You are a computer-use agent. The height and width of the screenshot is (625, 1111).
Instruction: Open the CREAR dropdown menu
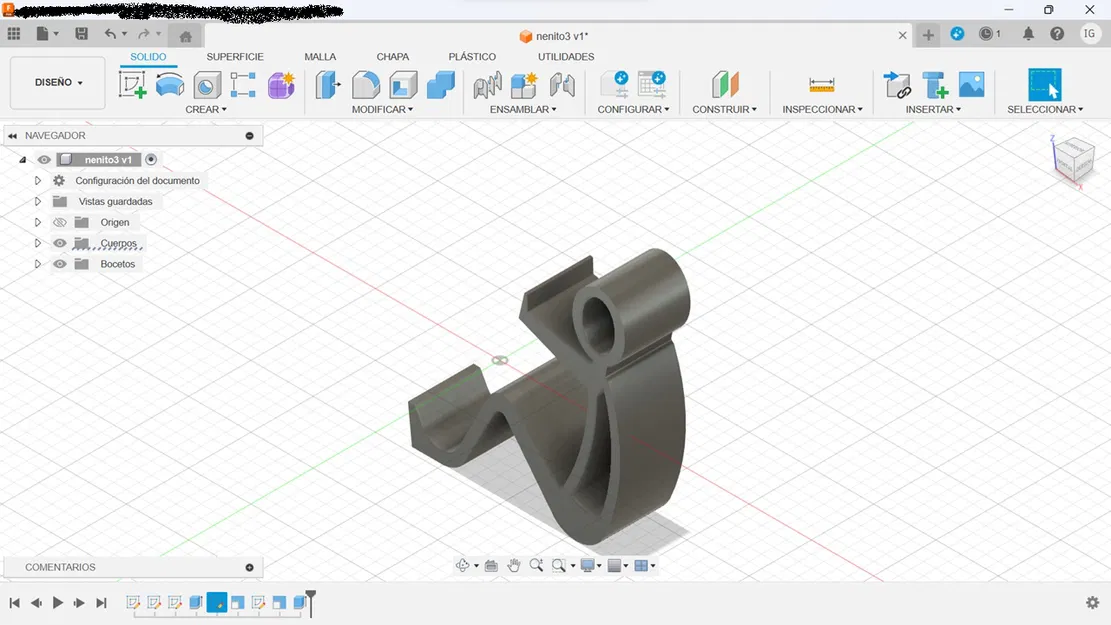pyautogui.click(x=205, y=109)
